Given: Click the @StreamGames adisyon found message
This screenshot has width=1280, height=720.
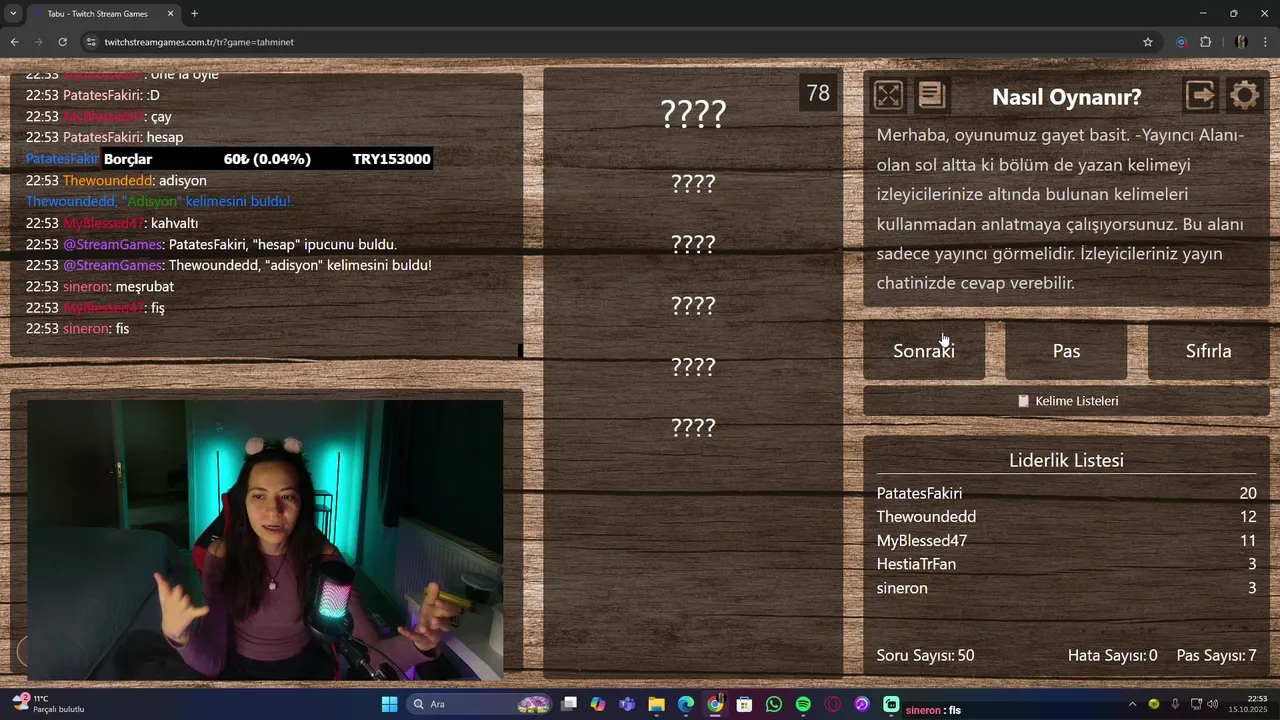Looking at the screenshot, I should click(x=229, y=266).
